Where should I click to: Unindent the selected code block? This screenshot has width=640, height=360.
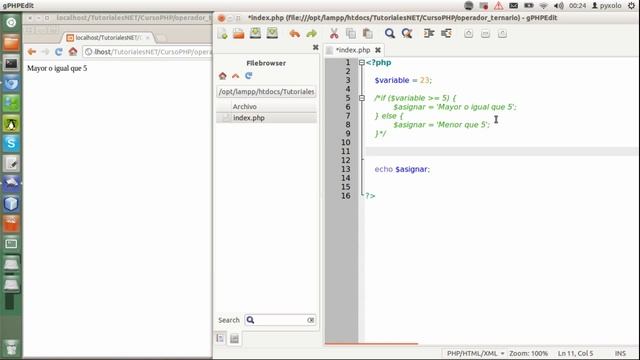click(x=446, y=33)
